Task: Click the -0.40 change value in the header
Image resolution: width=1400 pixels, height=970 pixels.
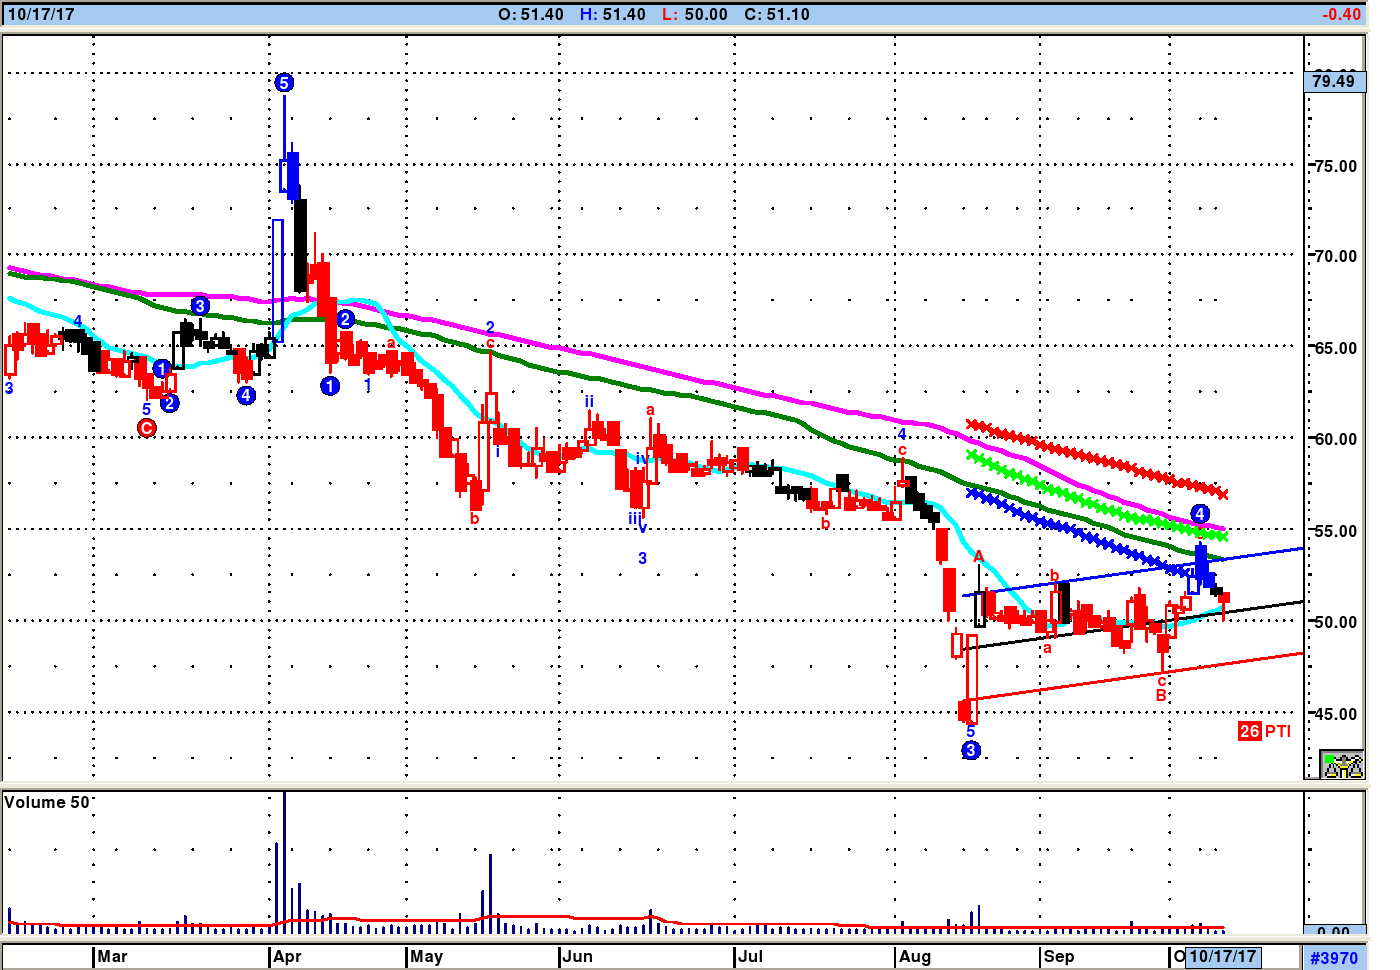Action: coord(1340,14)
